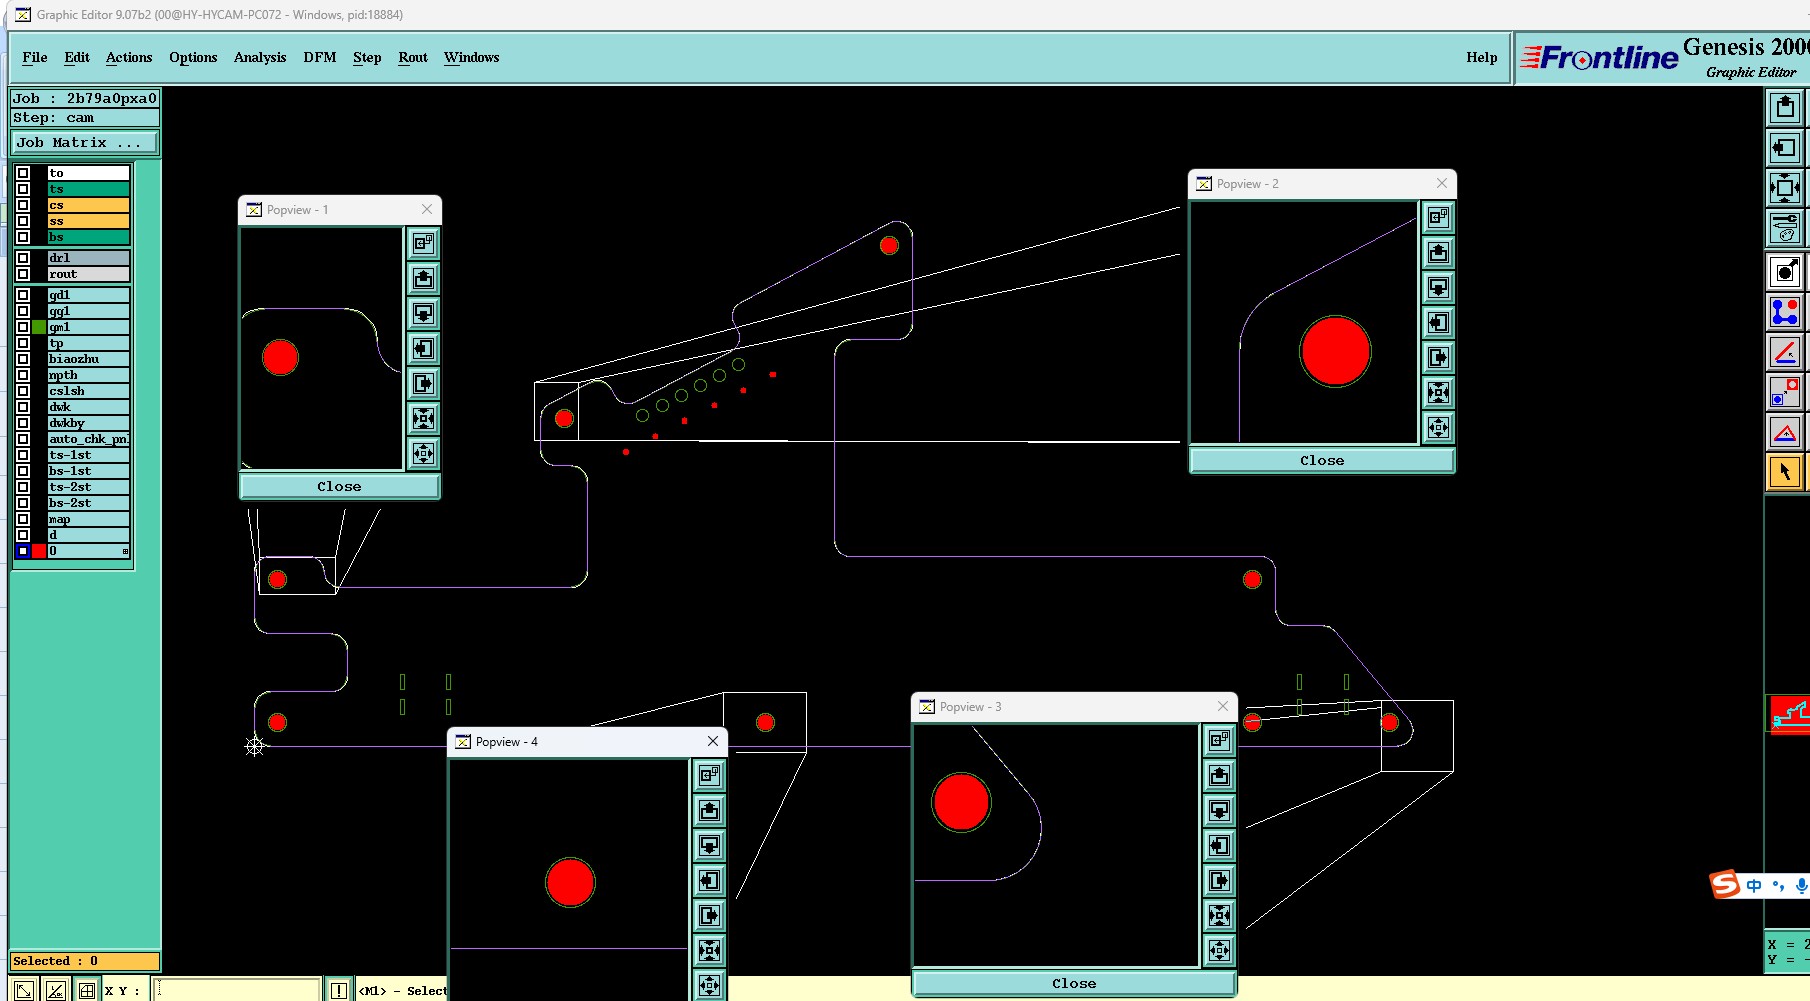Image resolution: width=1810 pixels, height=1001 pixels.
Task: Open the File menu
Action: (35, 57)
